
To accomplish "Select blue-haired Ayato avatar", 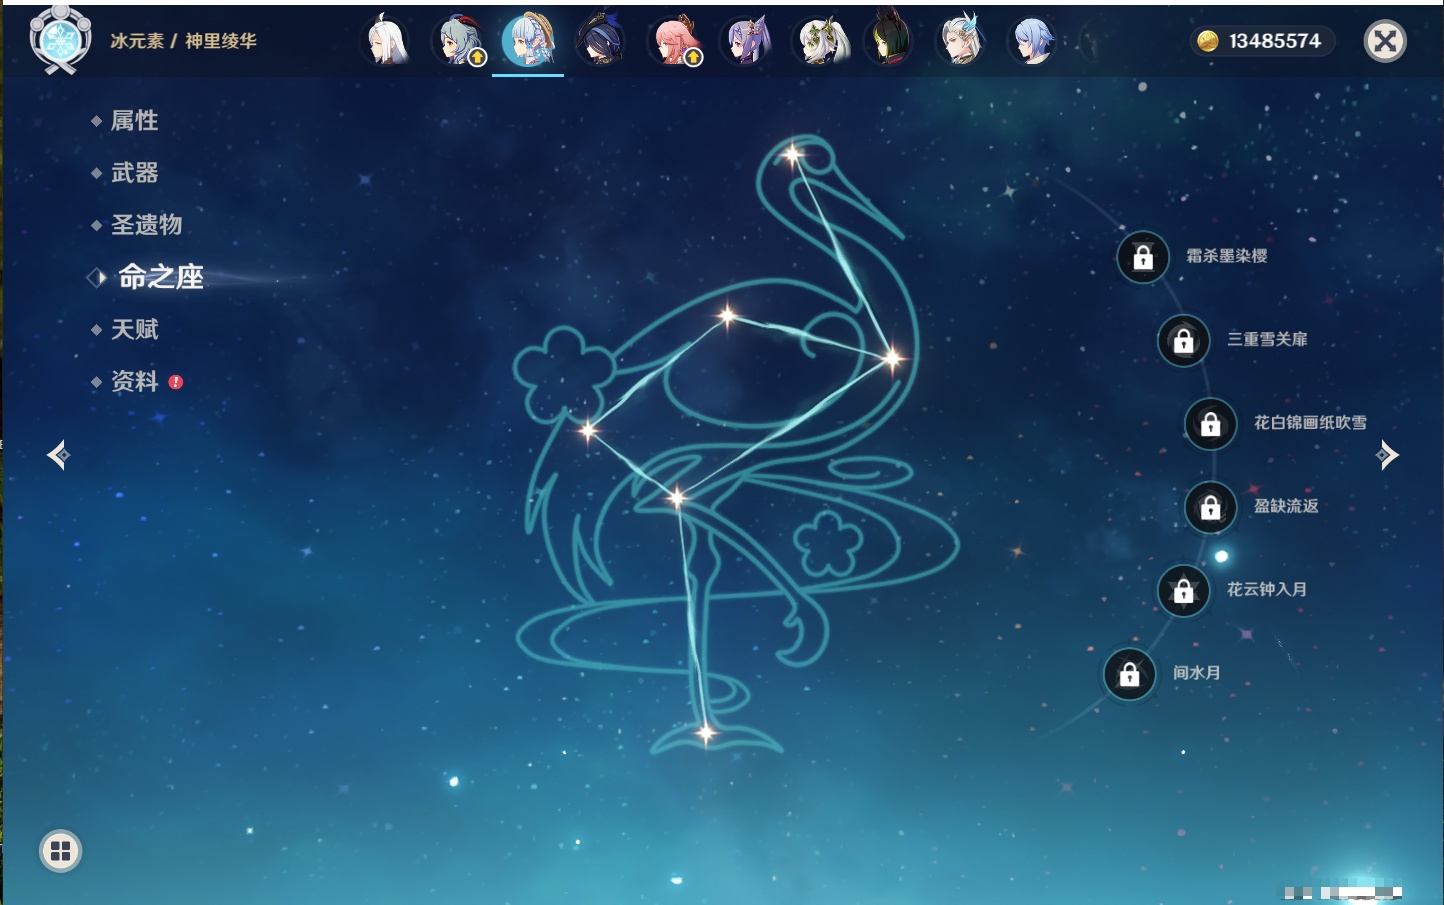I will (x=1032, y=41).
